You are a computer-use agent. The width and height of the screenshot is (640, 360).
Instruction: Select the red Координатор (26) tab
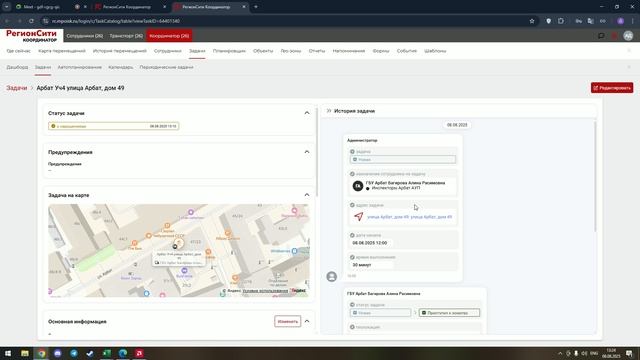[169, 36]
